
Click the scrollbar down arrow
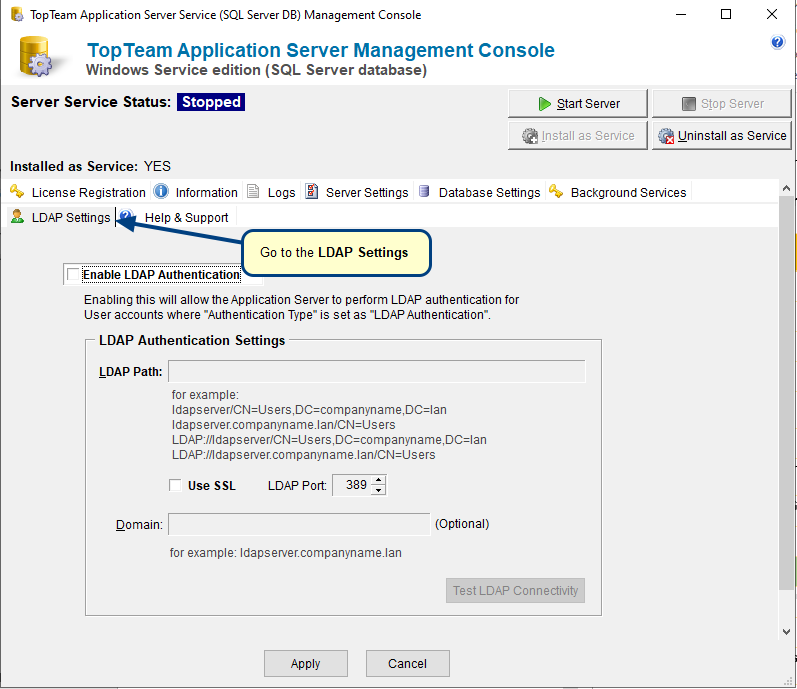pos(786,632)
